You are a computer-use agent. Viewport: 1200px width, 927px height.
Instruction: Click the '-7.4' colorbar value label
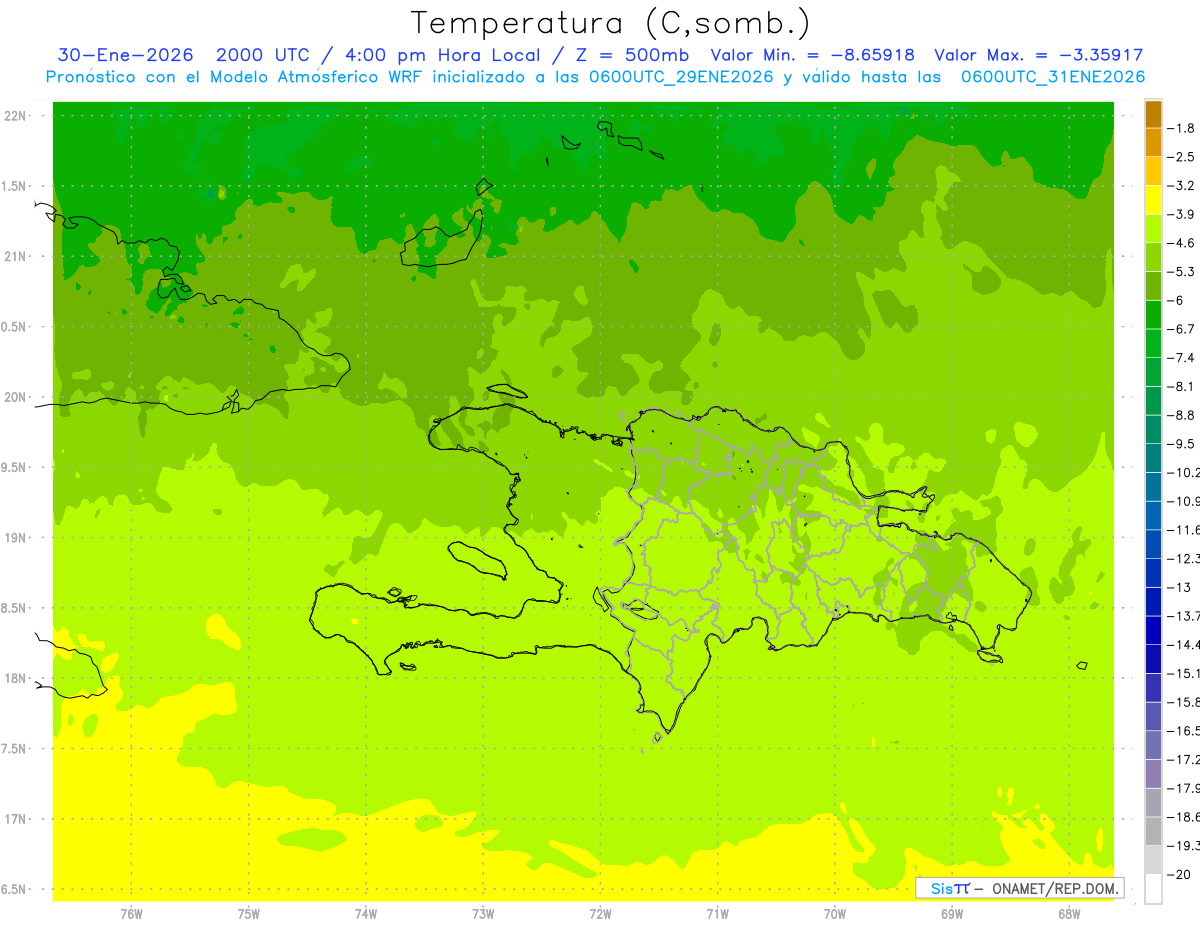point(1181,358)
